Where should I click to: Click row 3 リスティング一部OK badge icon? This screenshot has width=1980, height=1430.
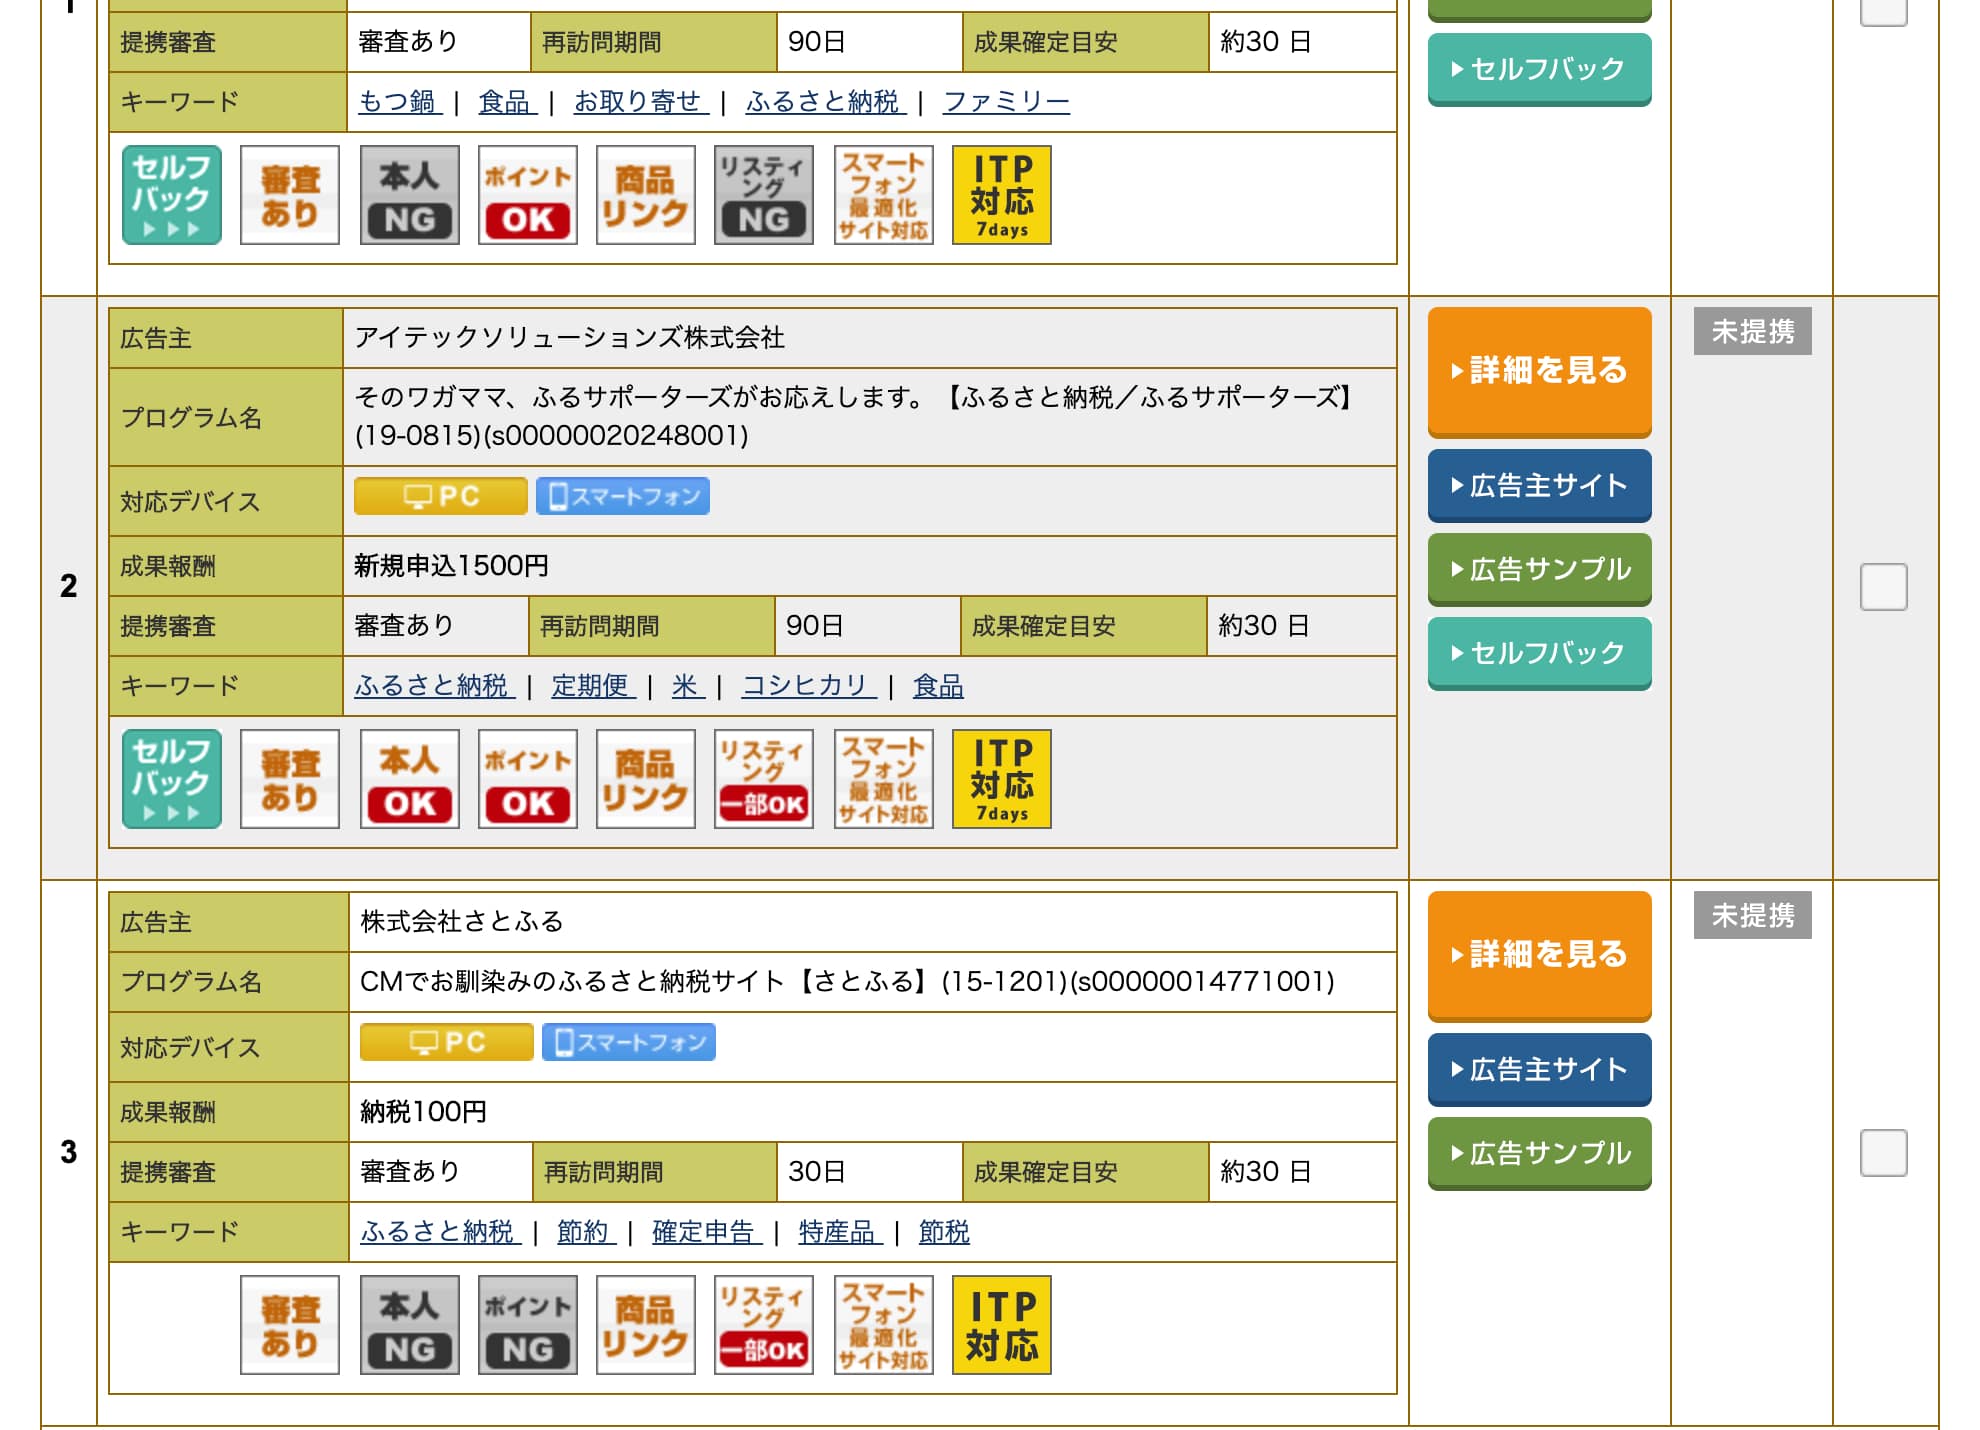(764, 1325)
